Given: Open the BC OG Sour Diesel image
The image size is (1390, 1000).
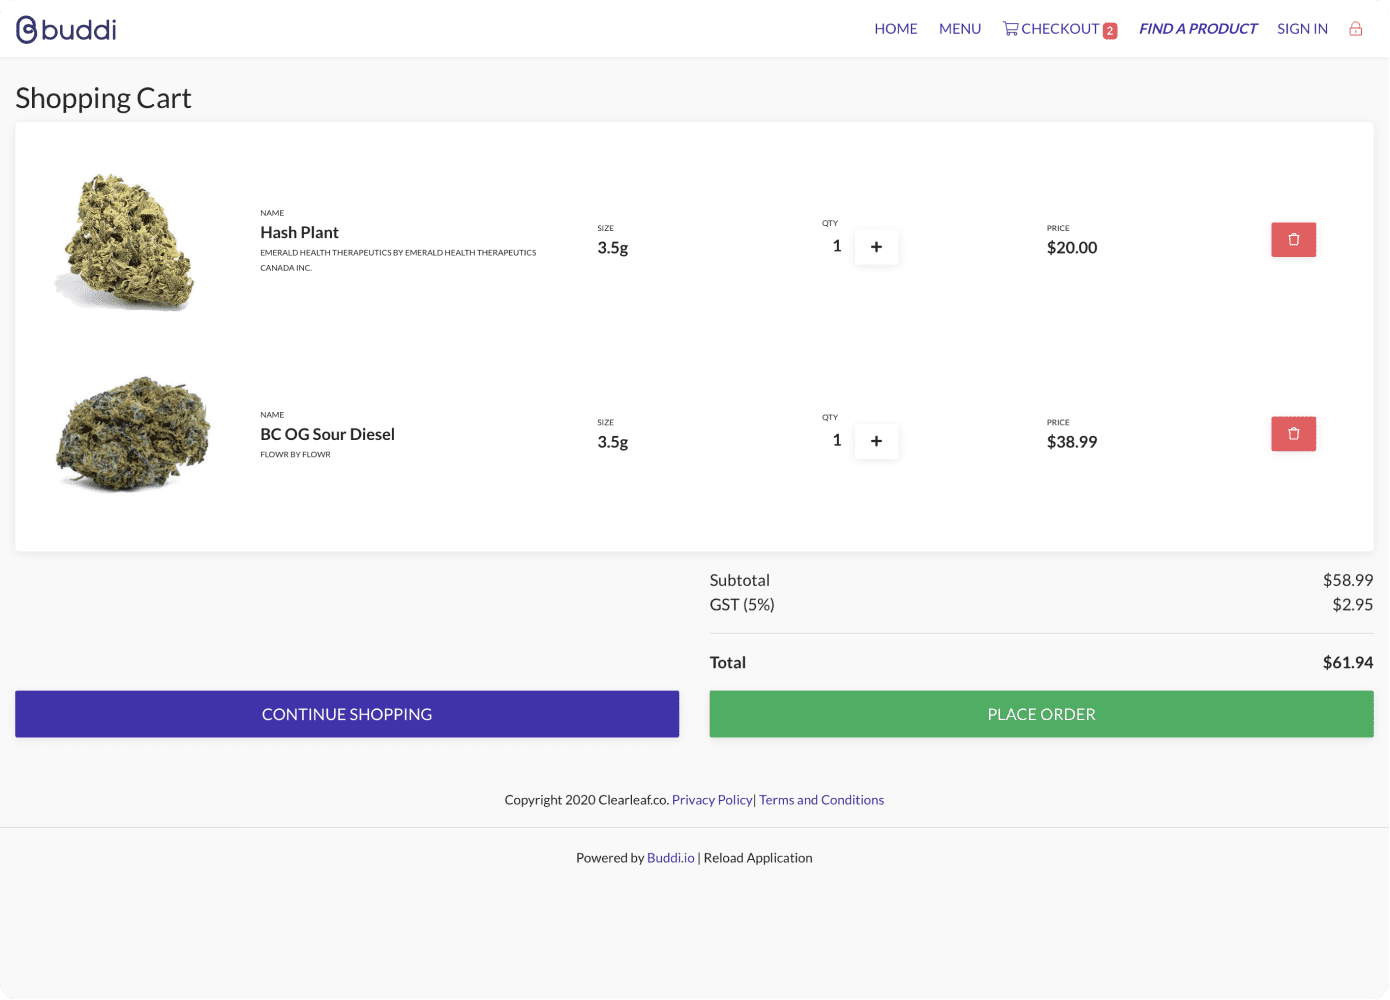Looking at the screenshot, I should [x=133, y=435].
